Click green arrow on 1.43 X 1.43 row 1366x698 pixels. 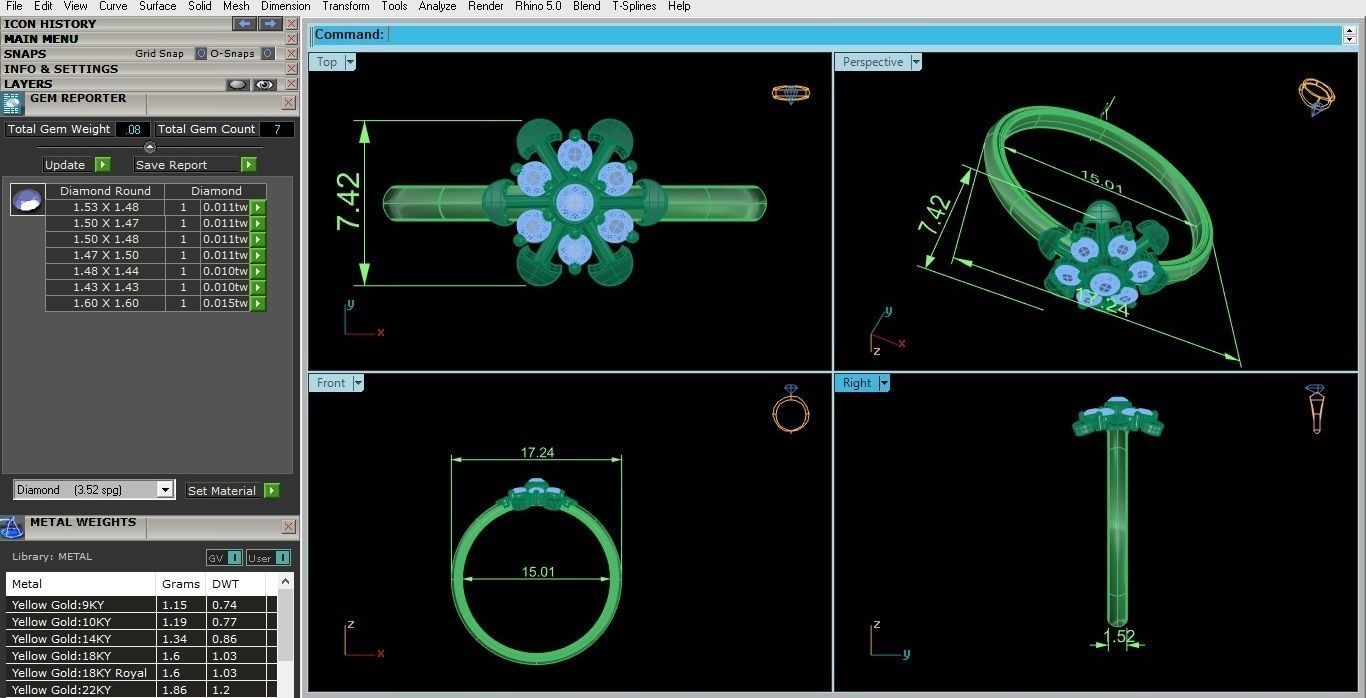tap(258, 287)
